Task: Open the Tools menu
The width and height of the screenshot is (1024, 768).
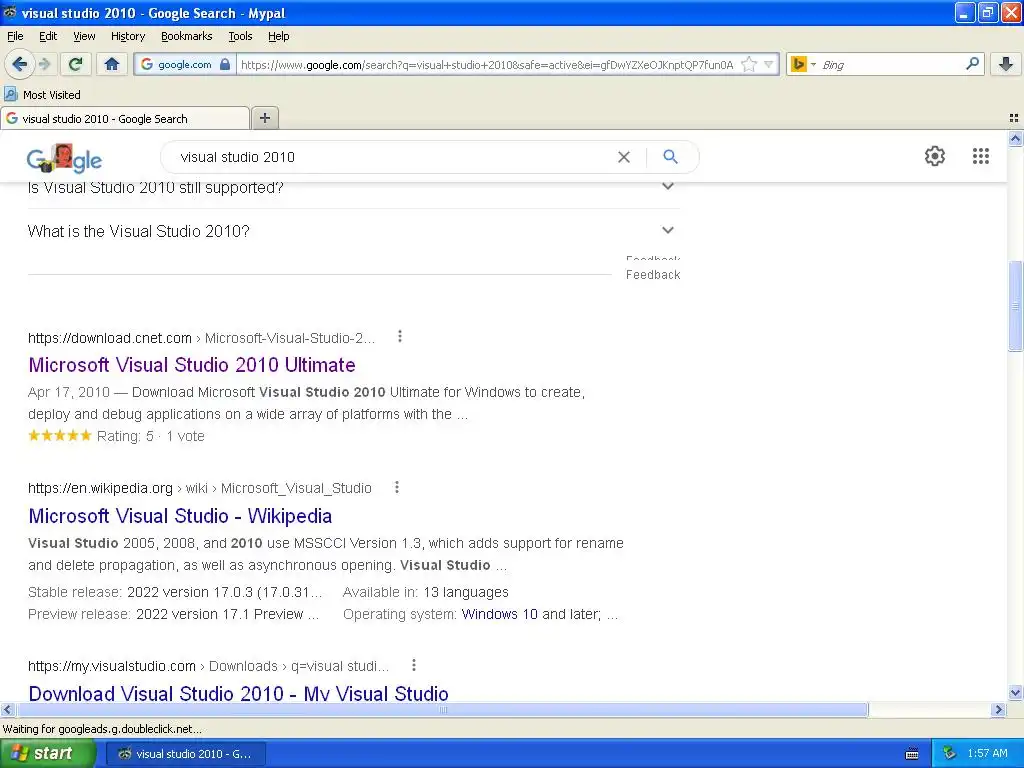Action: click(x=240, y=36)
